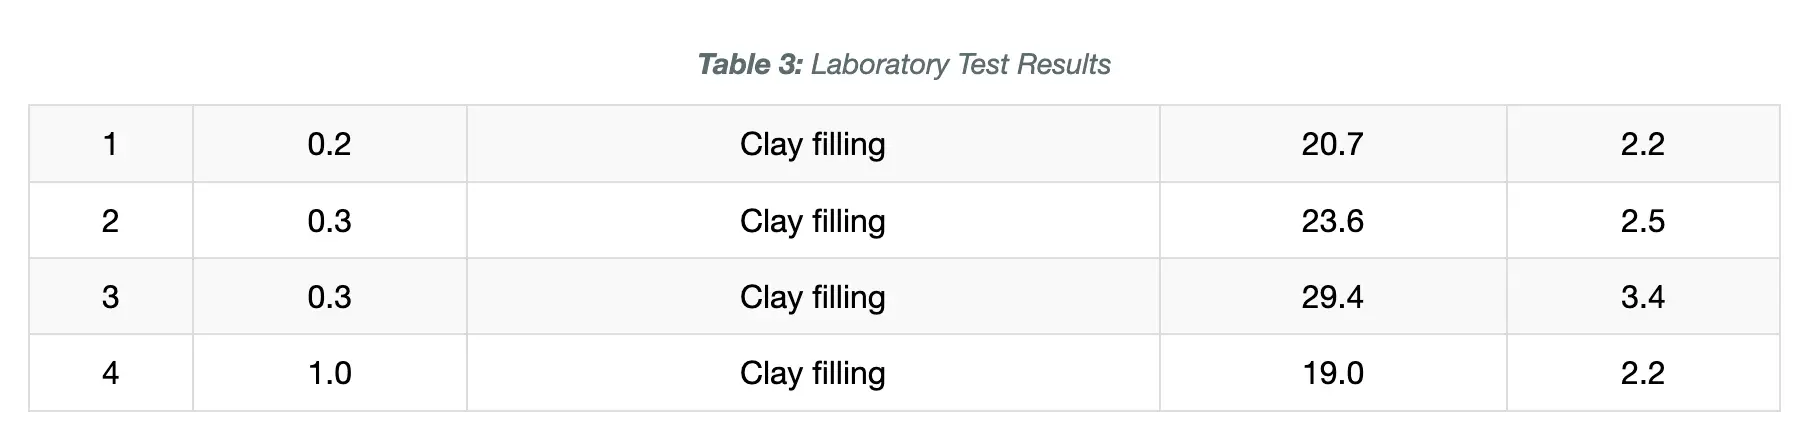Click the 2.2 value in row 4
The height and width of the screenshot is (448, 1806).
(1643, 373)
